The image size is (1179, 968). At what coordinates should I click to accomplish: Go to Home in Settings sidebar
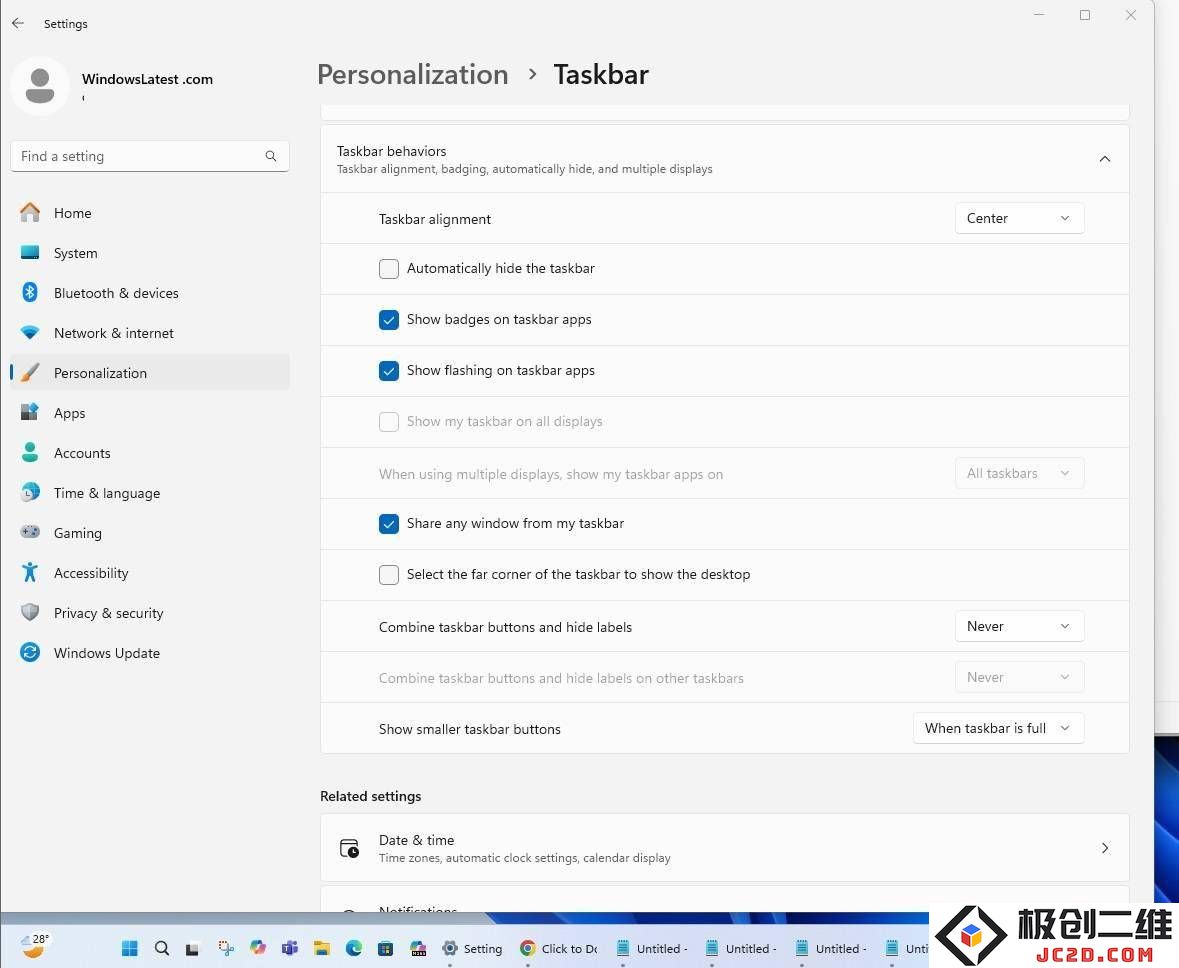pos(150,213)
